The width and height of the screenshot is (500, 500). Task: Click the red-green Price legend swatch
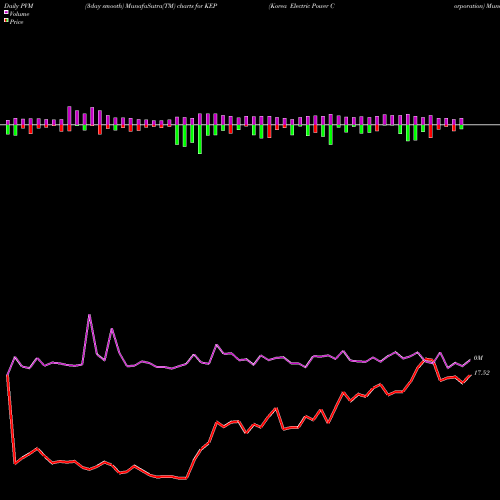(x=6, y=21)
